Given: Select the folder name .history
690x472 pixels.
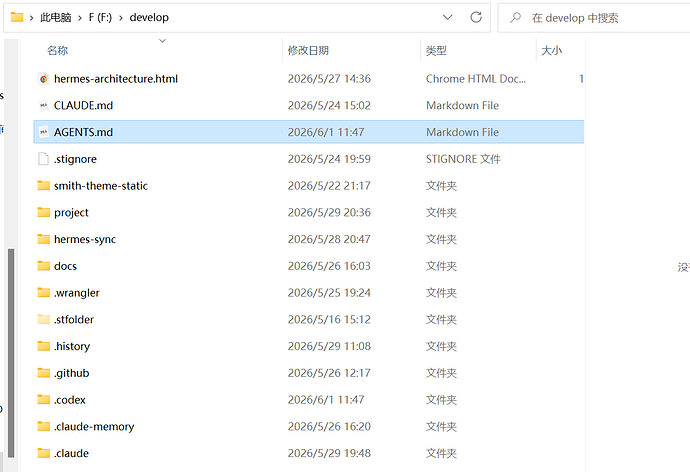Looking at the screenshot, I should coord(72,347).
